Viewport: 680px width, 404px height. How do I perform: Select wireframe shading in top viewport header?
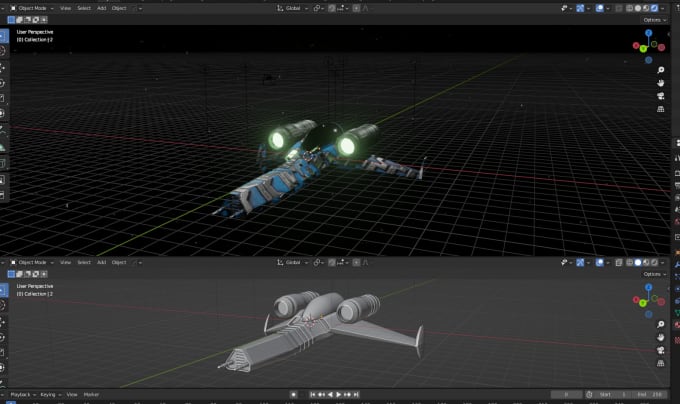(629, 8)
